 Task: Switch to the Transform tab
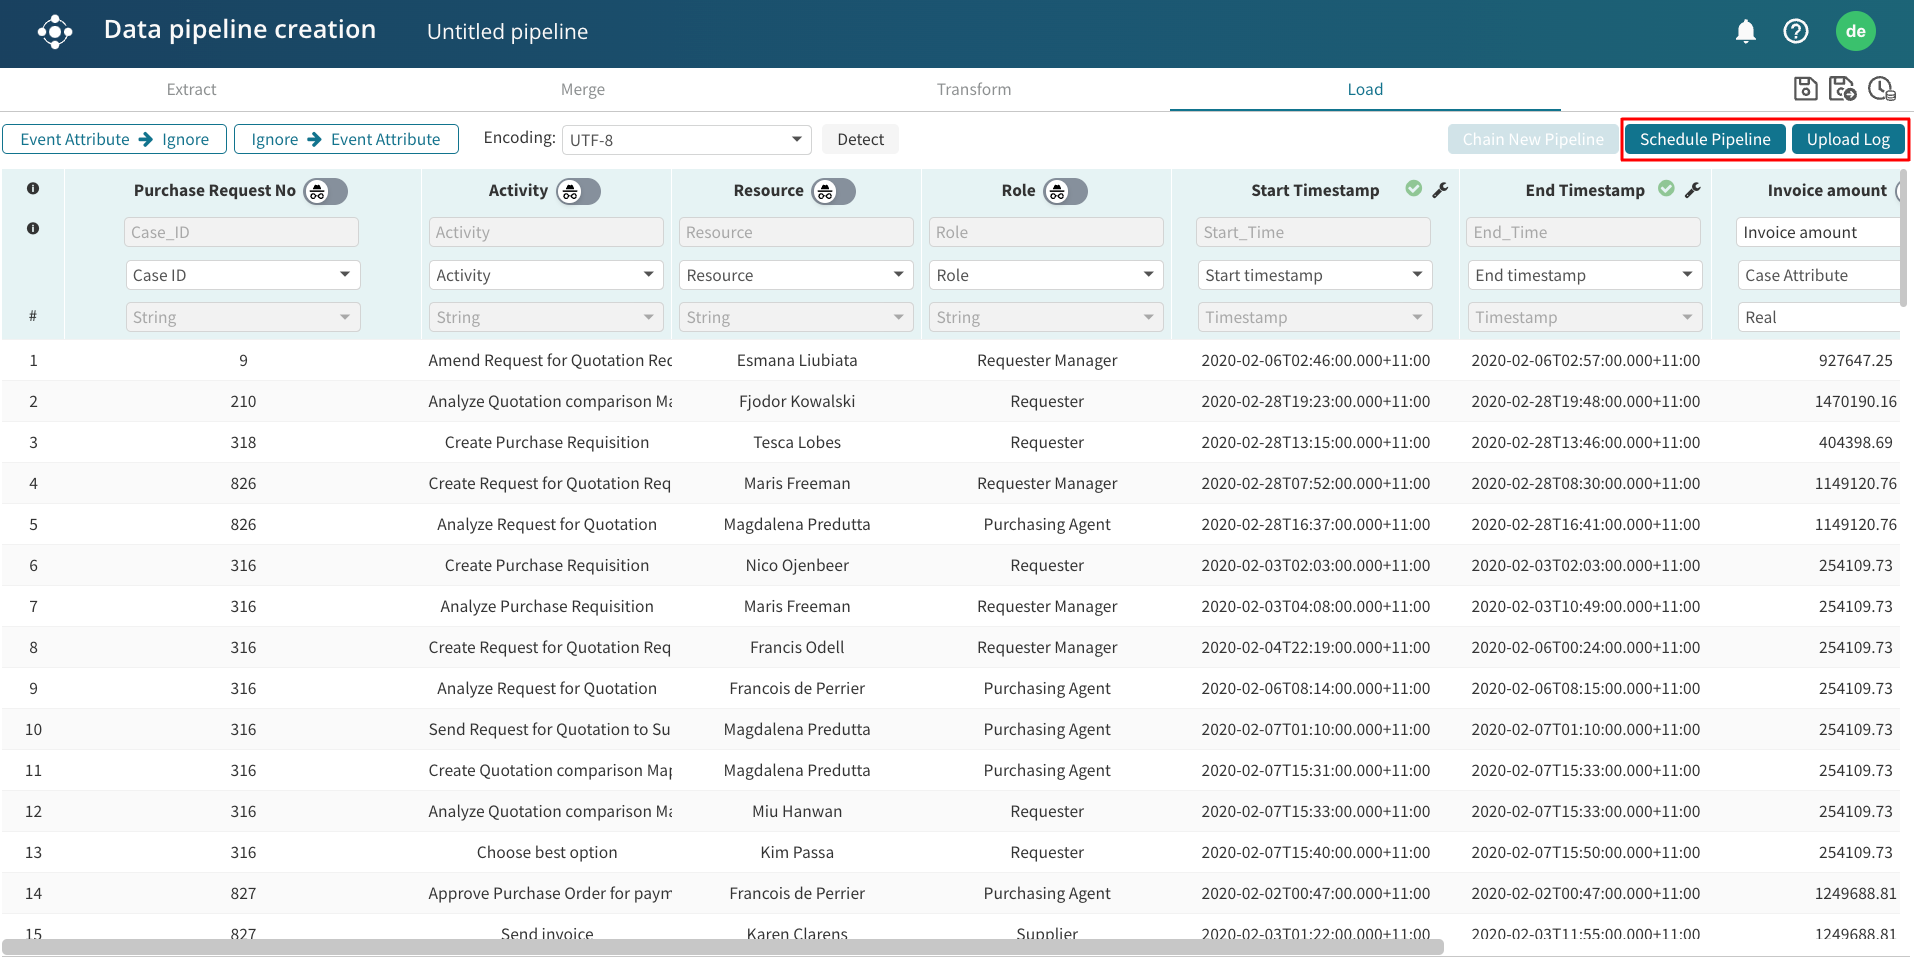[973, 90]
